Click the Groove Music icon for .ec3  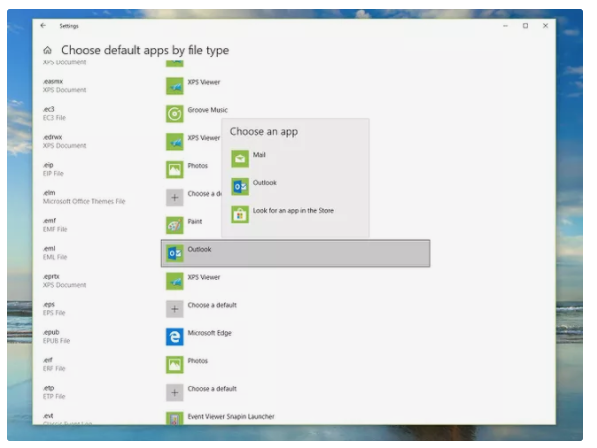[x=175, y=114]
